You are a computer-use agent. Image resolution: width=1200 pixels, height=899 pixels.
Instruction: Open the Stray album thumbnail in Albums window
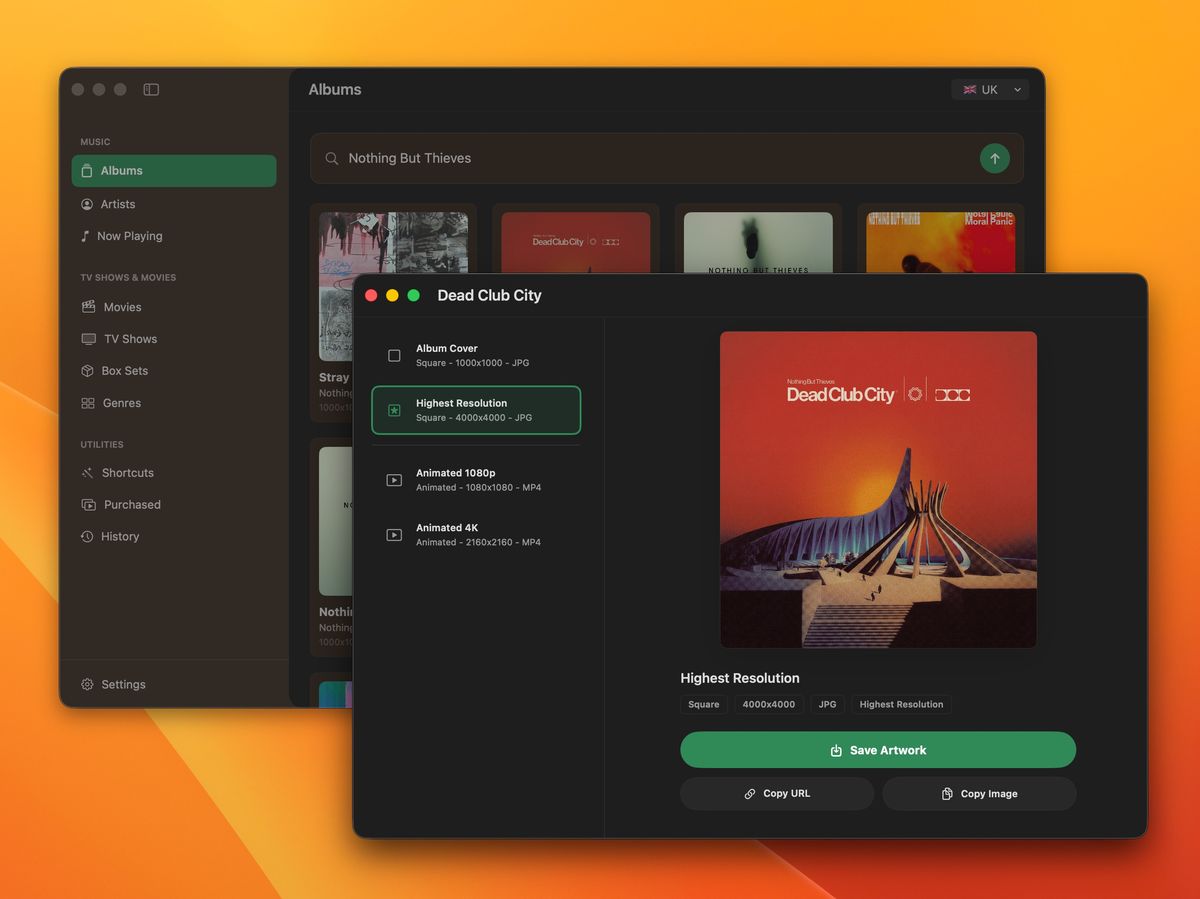[x=393, y=286]
